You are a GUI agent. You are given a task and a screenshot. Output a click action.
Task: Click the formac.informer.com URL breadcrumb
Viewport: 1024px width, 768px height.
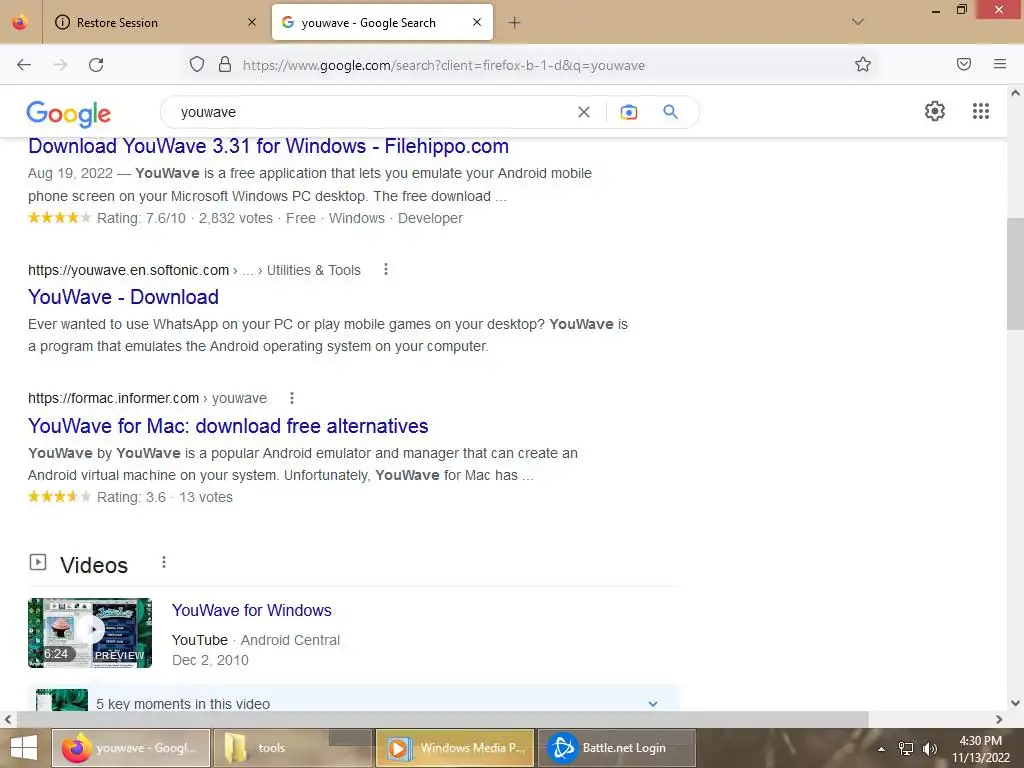coord(147,398)
